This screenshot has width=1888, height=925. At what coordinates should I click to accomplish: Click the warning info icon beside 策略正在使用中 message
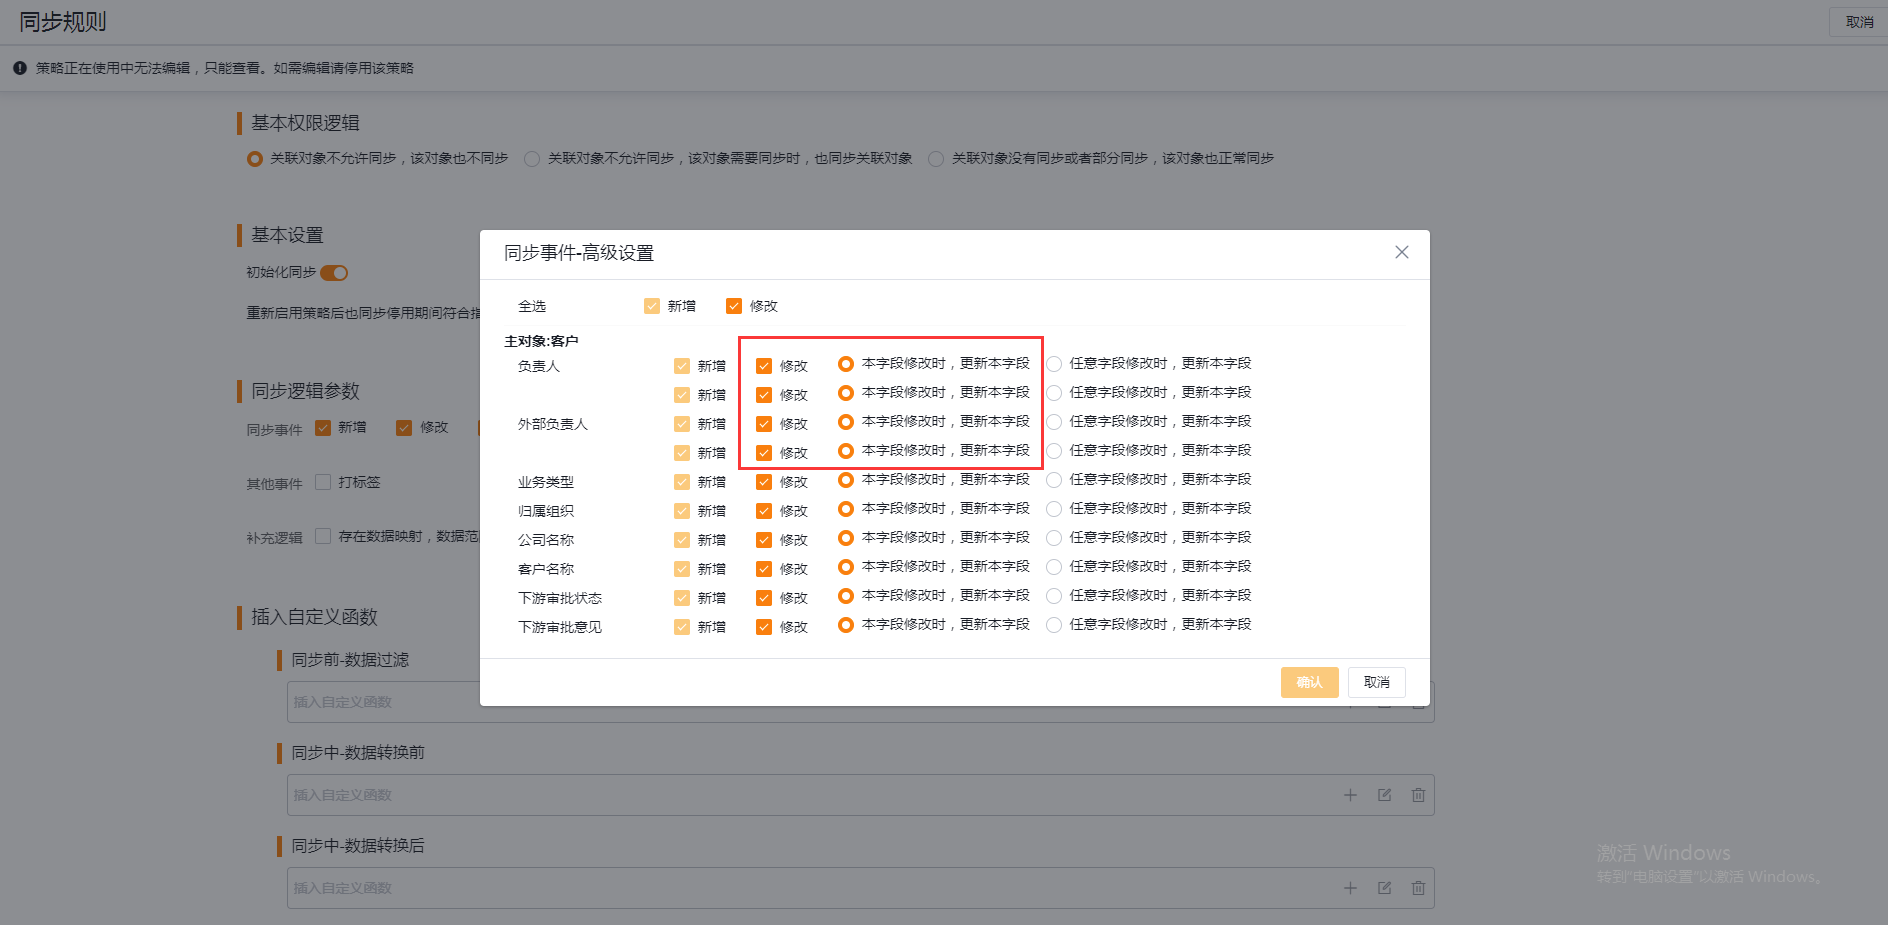(x=20, y=67)
